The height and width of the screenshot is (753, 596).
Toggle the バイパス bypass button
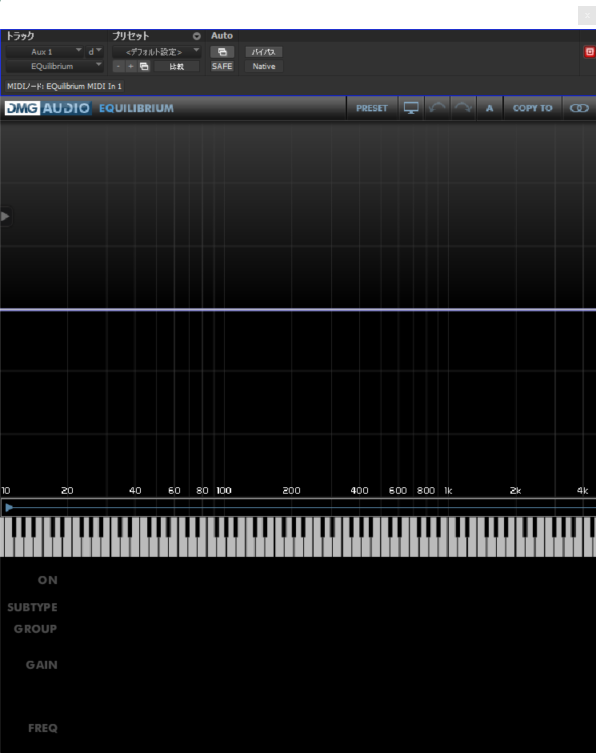point(264,52)
